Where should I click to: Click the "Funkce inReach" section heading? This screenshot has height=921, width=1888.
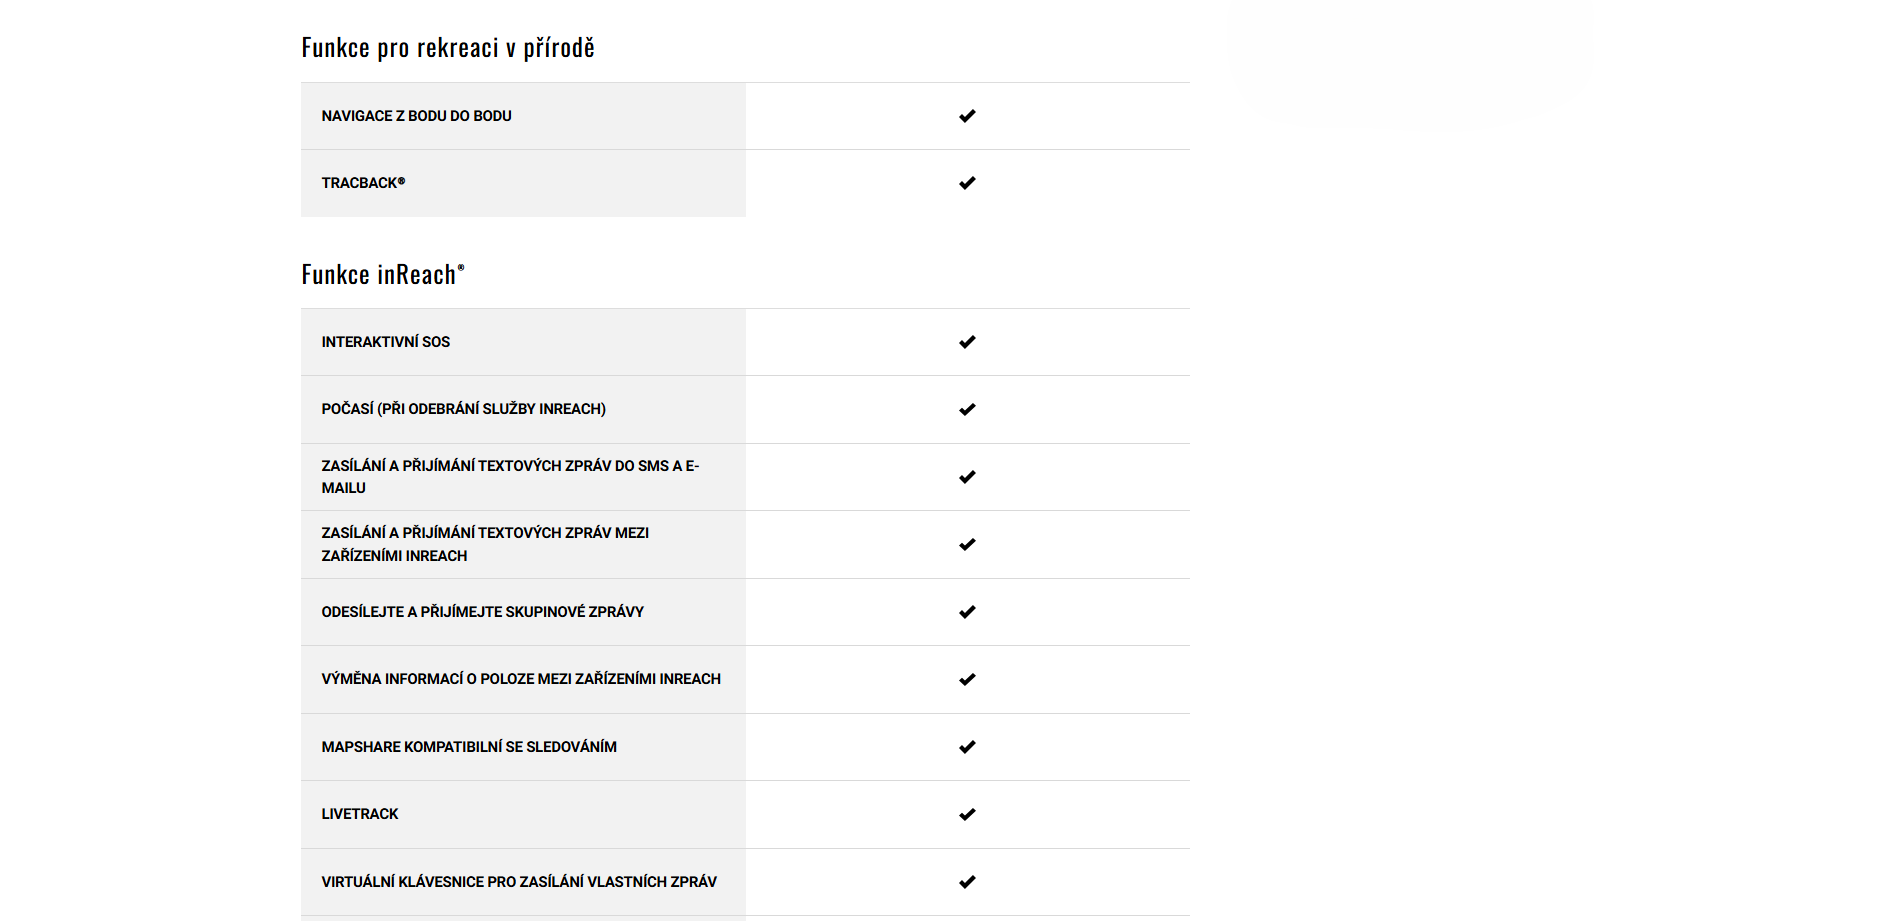click(383, 275)
